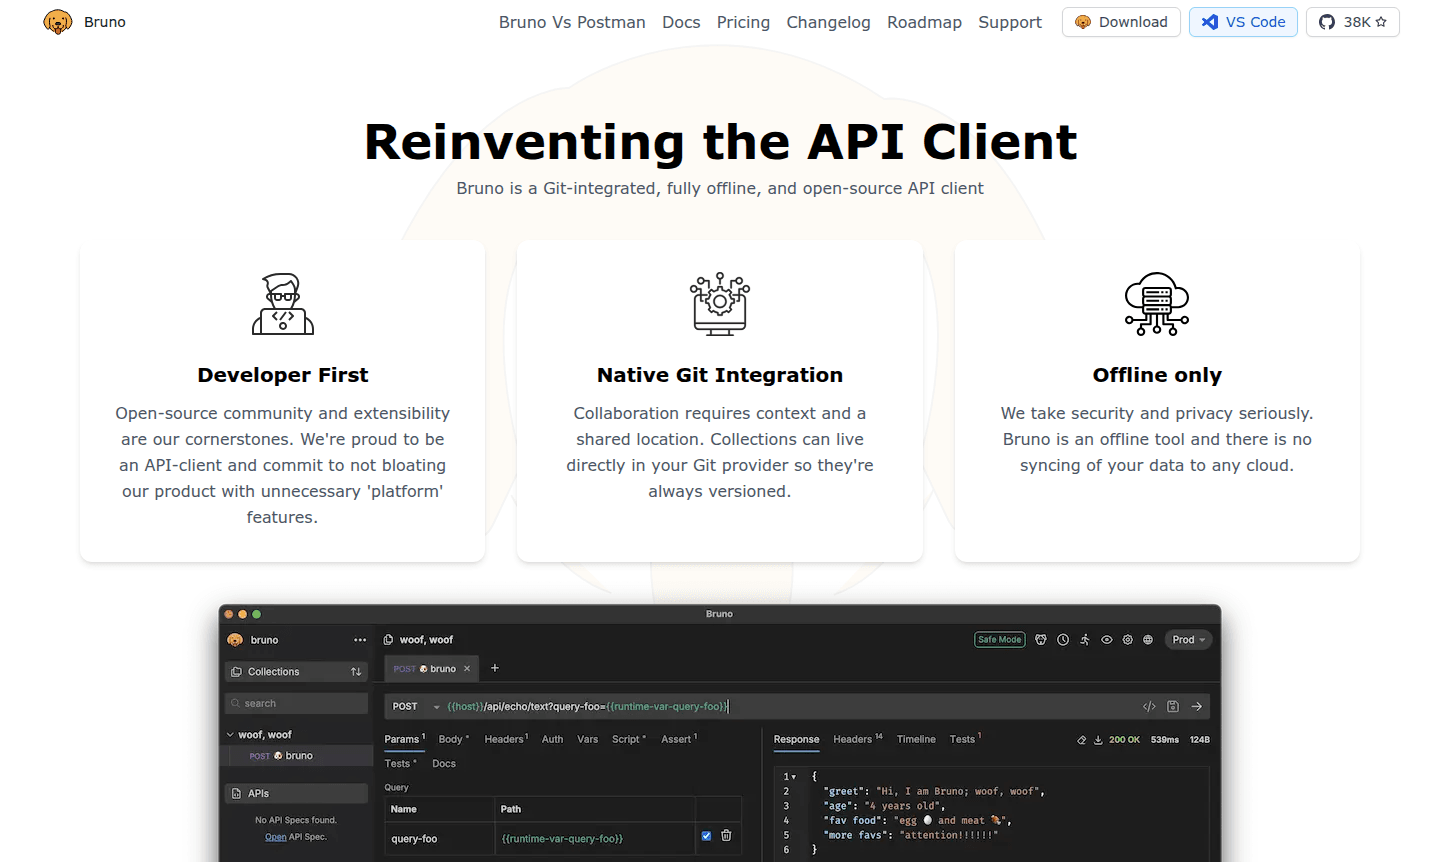Click the settings gear icon in Bruno's toolbar

click(1128, 639)
